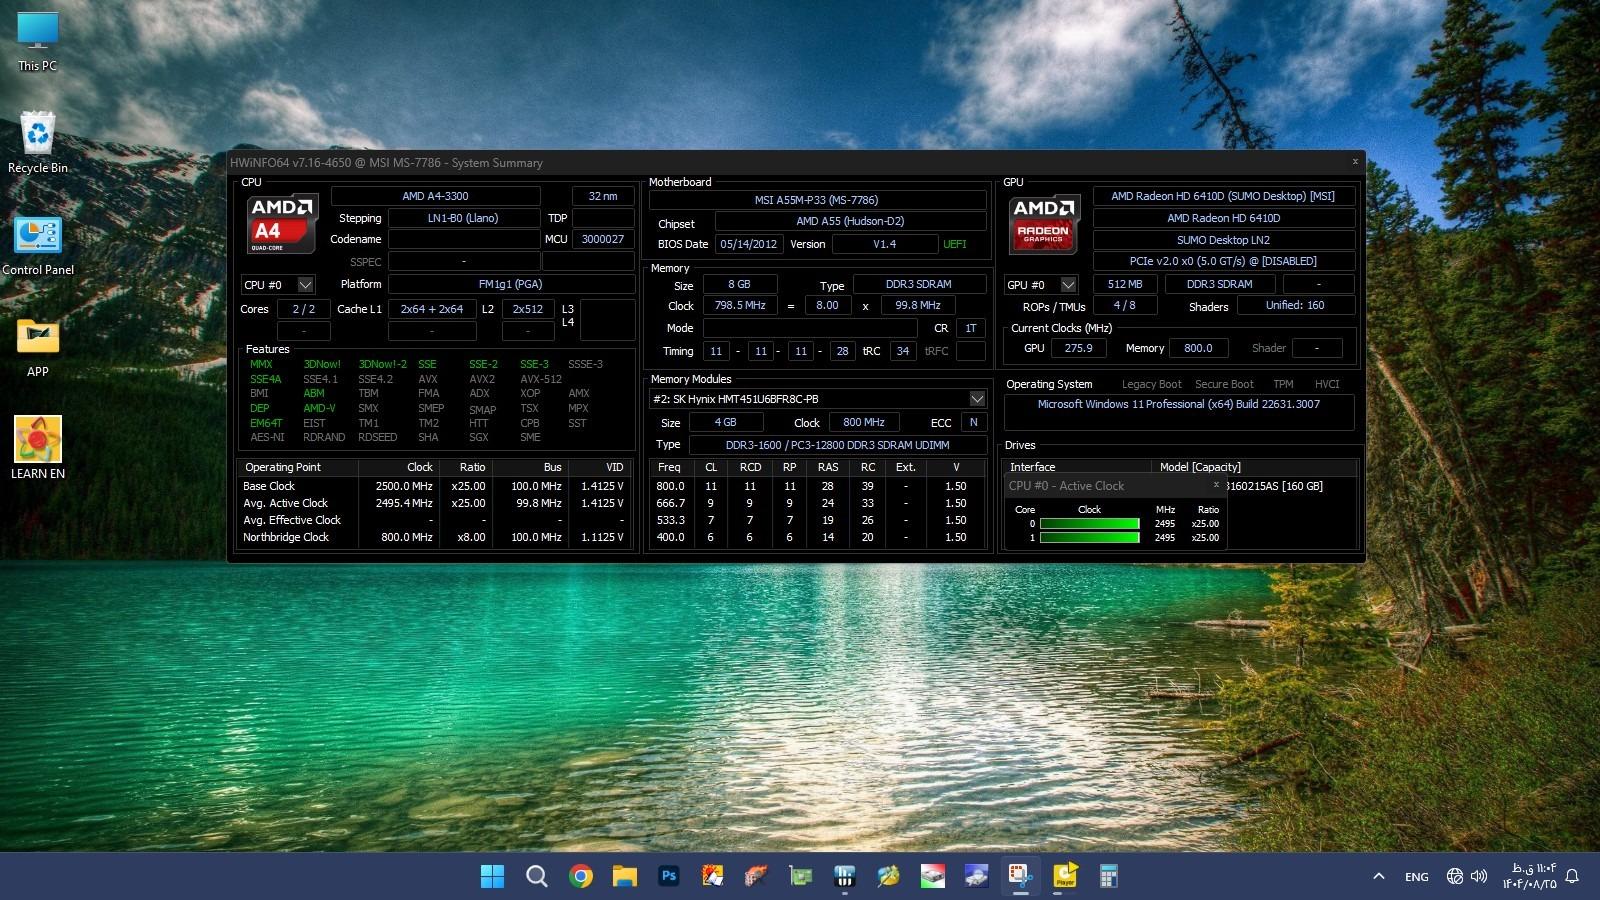Open the CPU #0 selector dropdown
Viewport: 1600px width, 900px height.
click(305, 285)
